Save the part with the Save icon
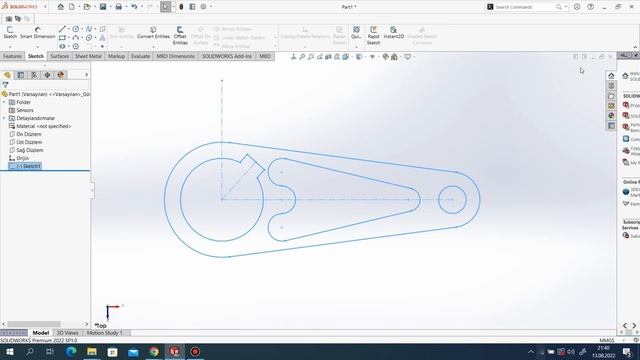The height and width of the screenshot is (360, 640). point(103,7)
